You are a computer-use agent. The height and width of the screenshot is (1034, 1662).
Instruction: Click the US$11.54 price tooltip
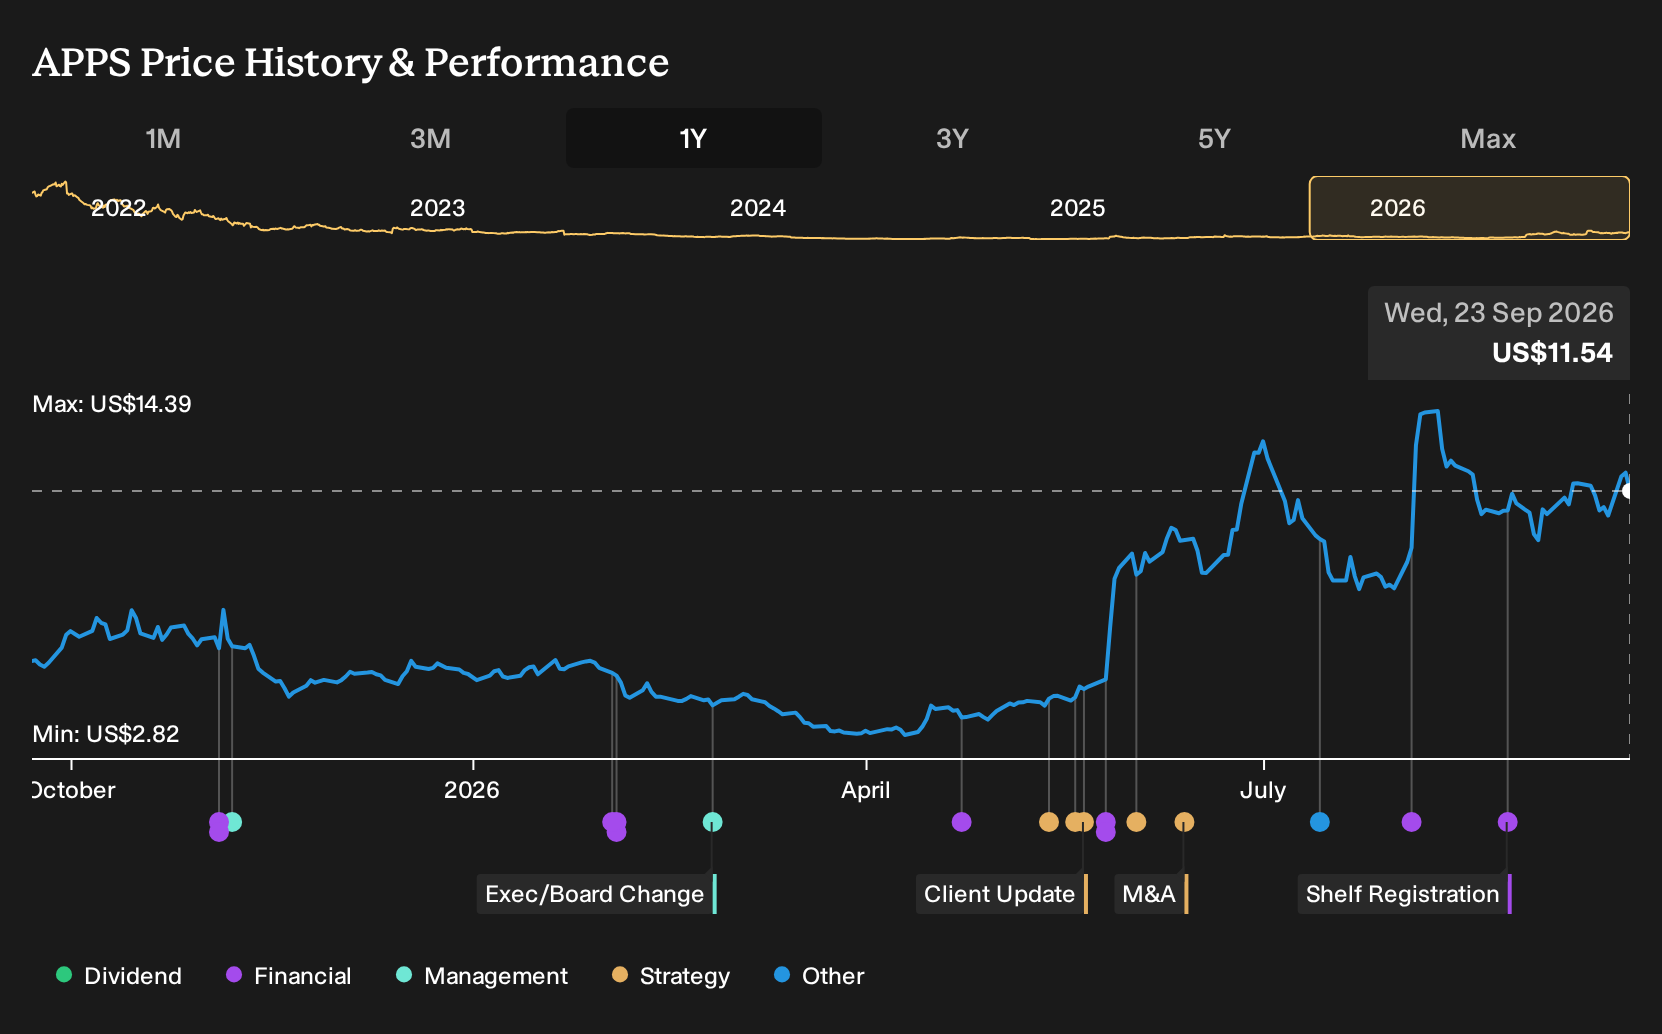(1499, 333)
